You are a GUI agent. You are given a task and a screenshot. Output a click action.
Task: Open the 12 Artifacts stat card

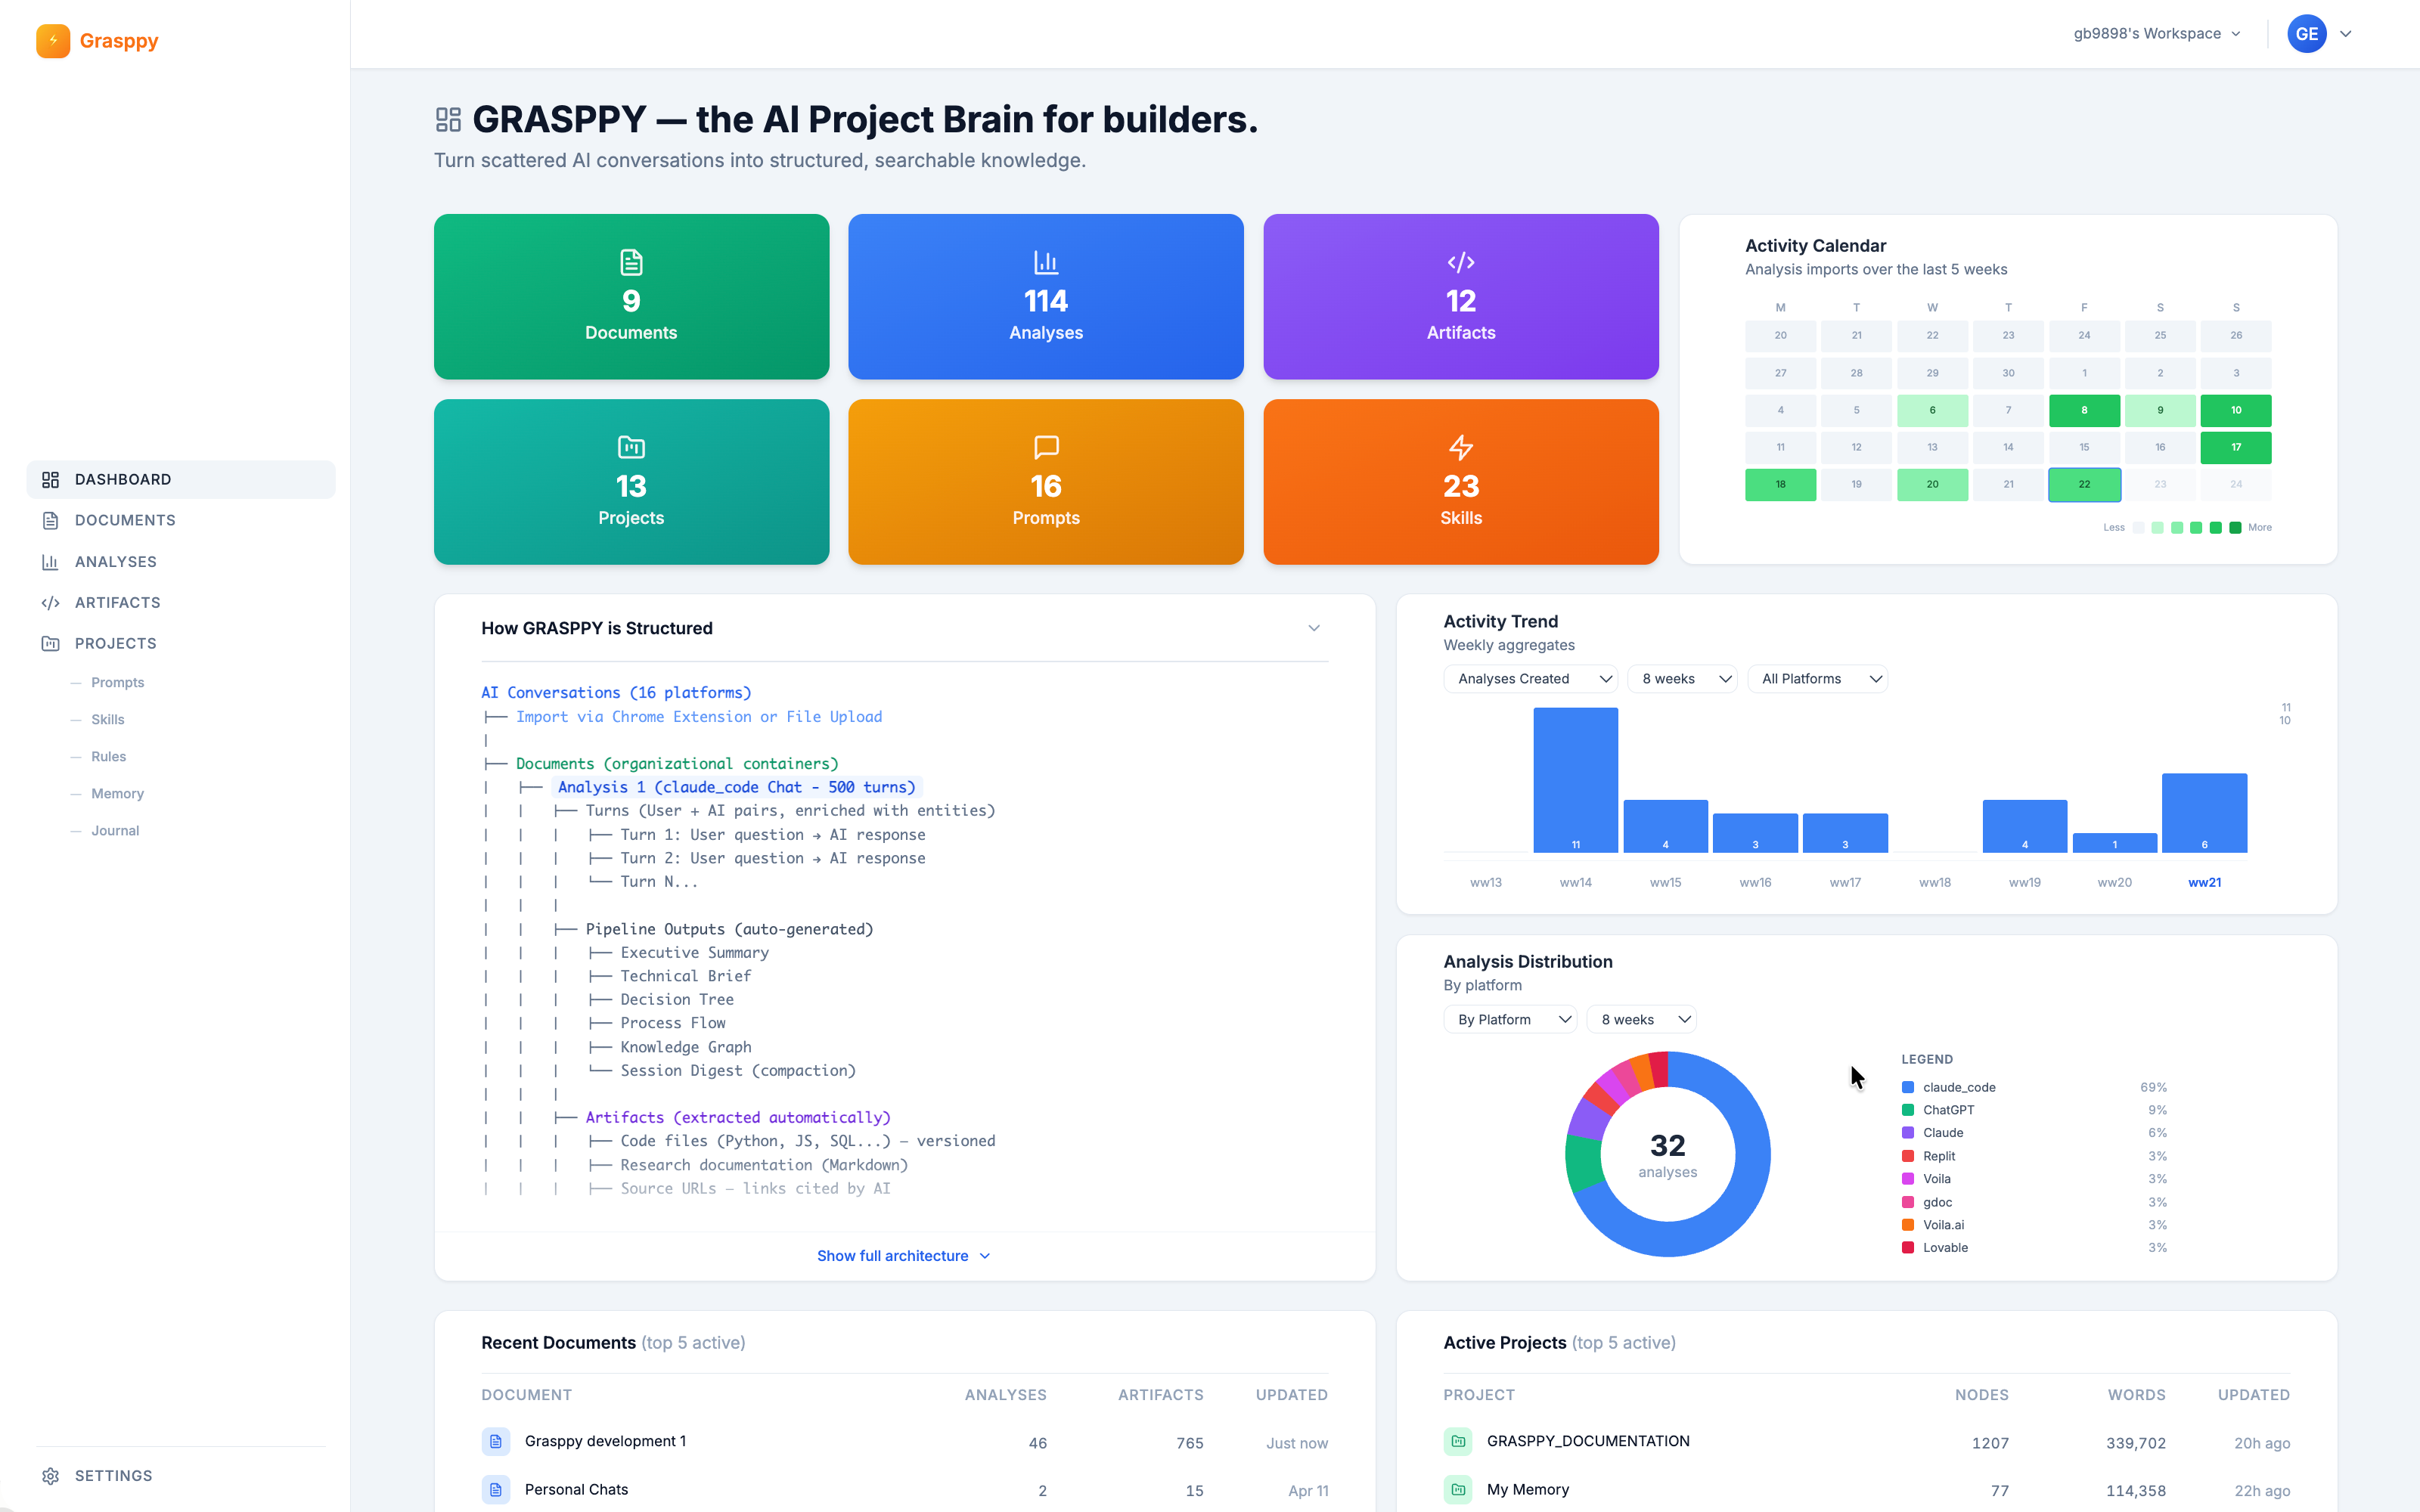(1461, 297)
